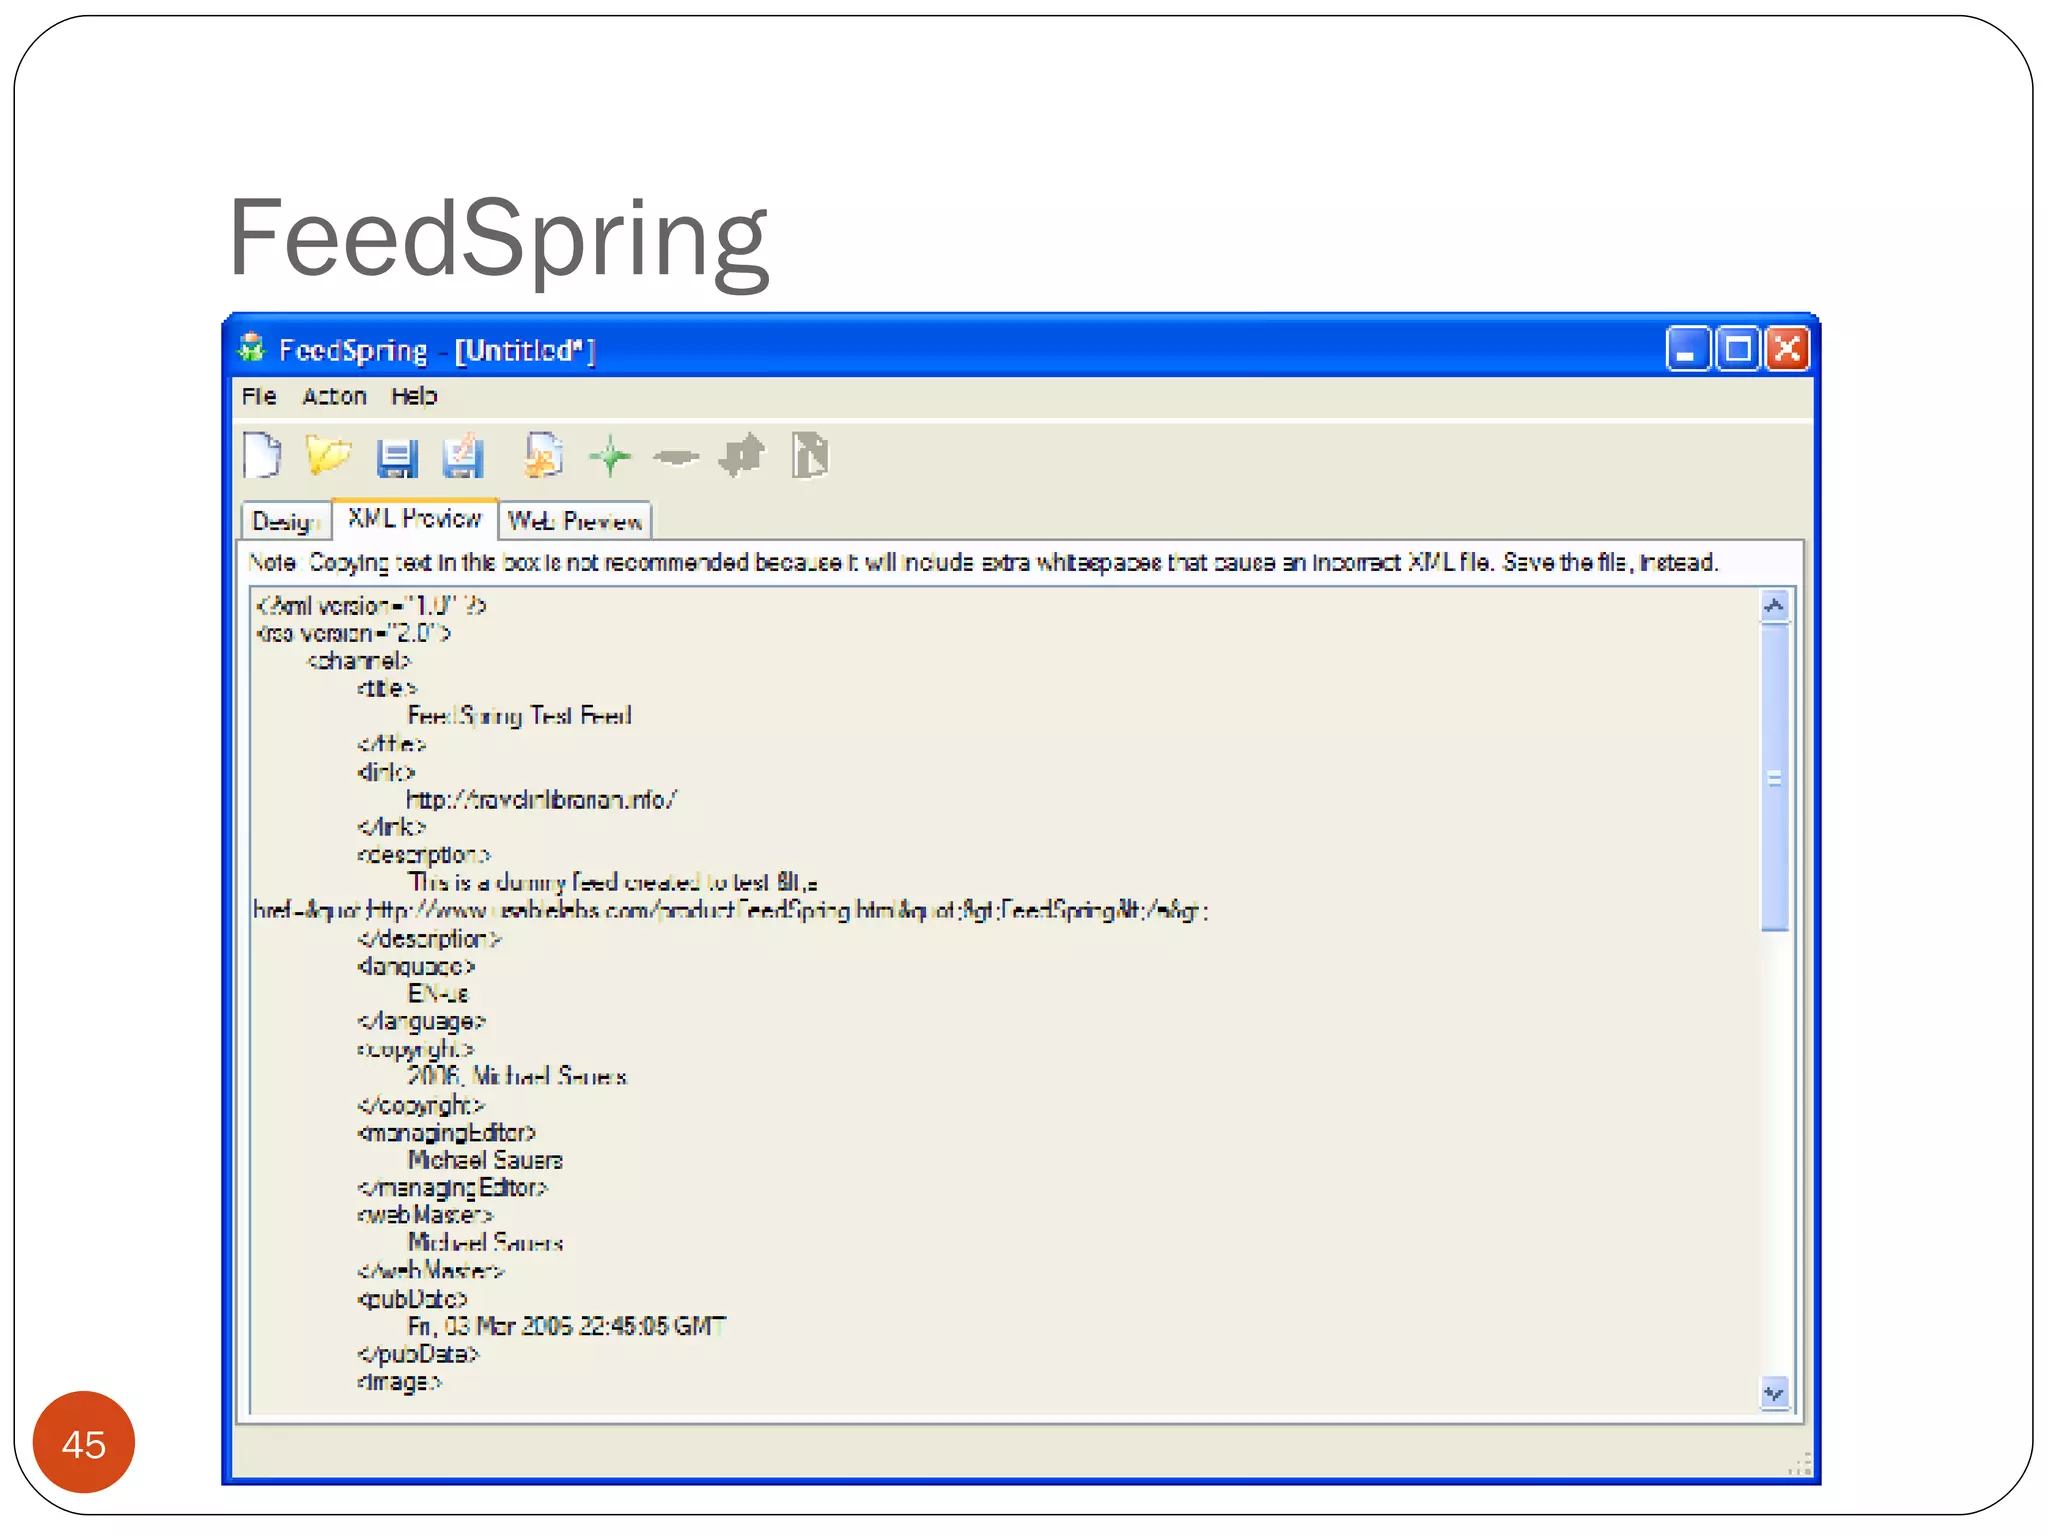This screenshot has width=2048, height=1536.
Task: Open the File menu
Action: coord(259,397)
